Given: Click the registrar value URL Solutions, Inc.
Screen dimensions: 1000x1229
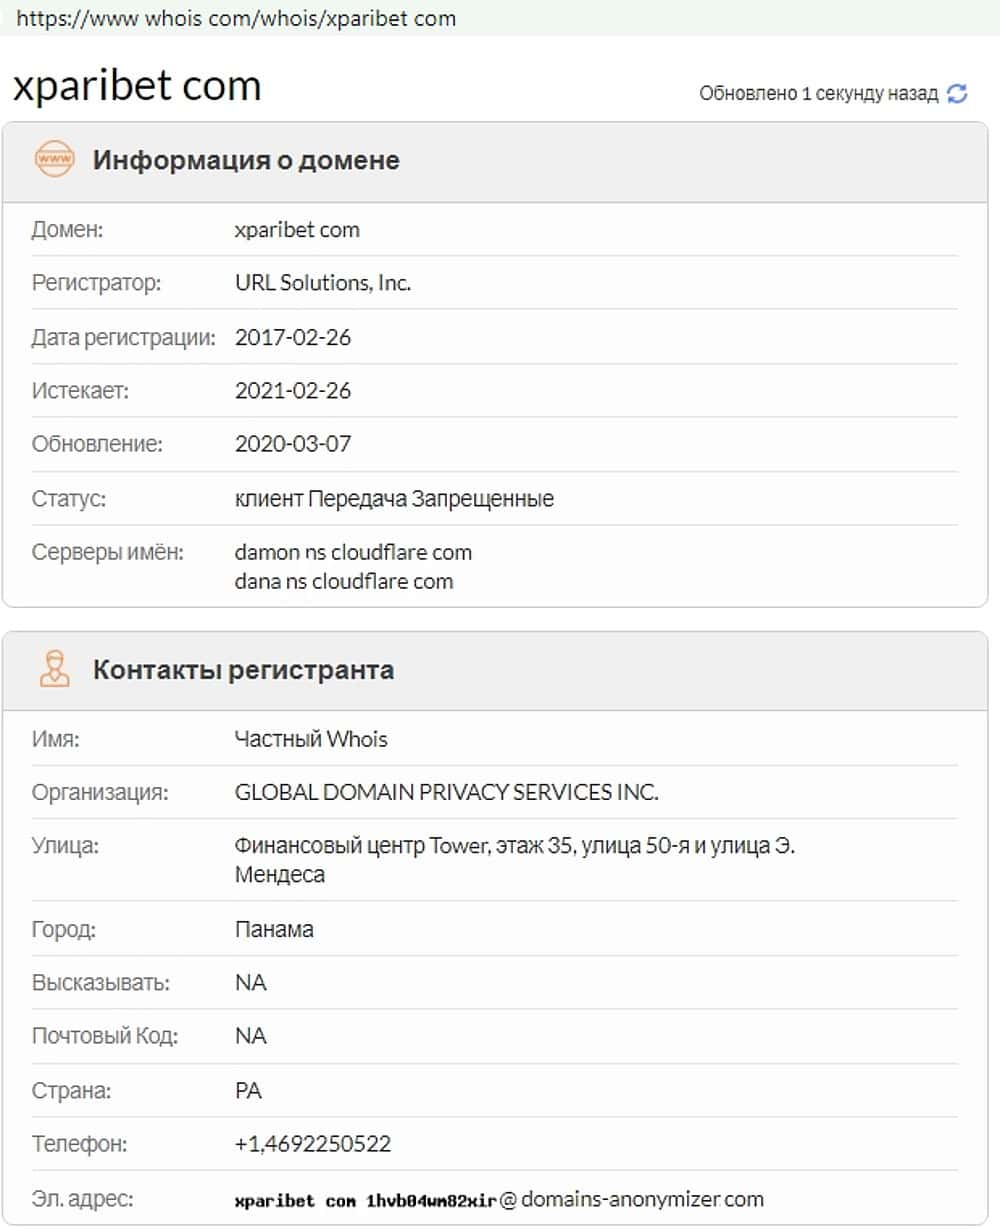Looking at the screenshot, I should tap(323, 283).
